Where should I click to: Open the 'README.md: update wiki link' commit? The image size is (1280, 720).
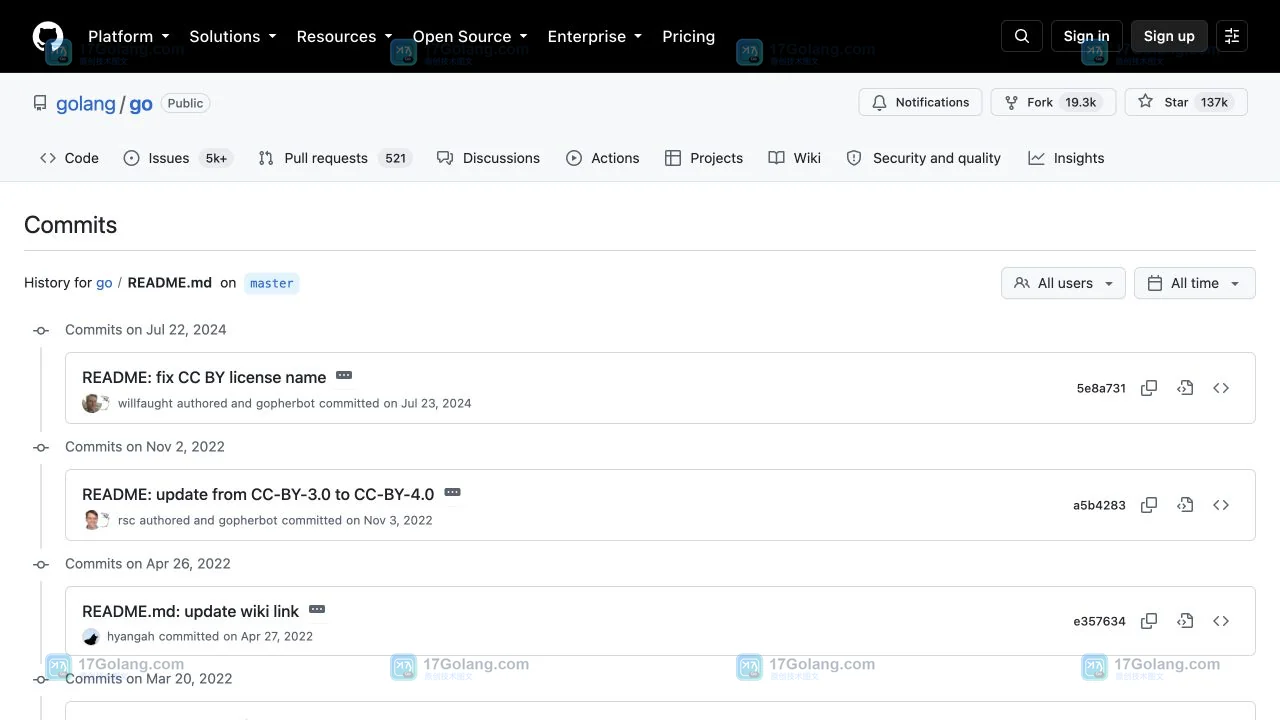[190, 611]
